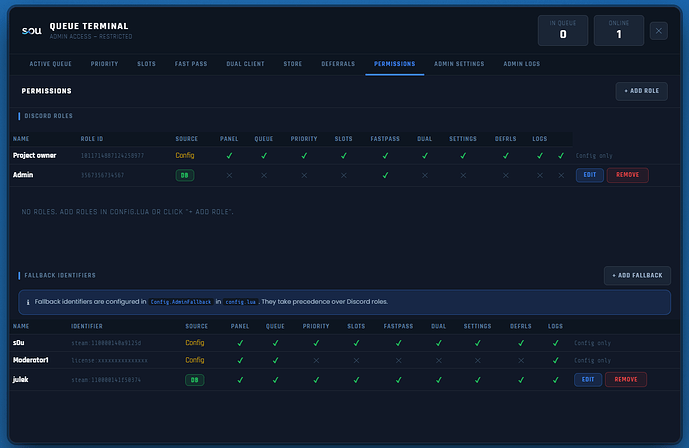Click the Add Fallback button

[637, 275]
